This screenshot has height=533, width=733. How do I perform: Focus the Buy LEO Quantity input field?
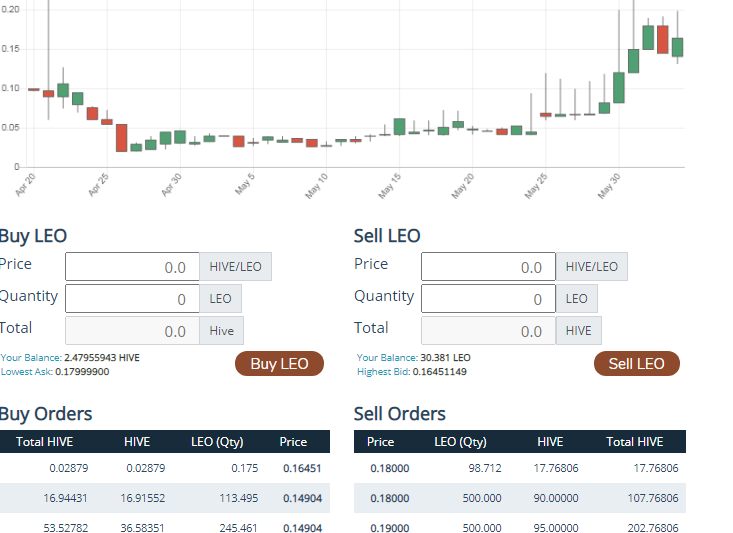pos(132,298)
